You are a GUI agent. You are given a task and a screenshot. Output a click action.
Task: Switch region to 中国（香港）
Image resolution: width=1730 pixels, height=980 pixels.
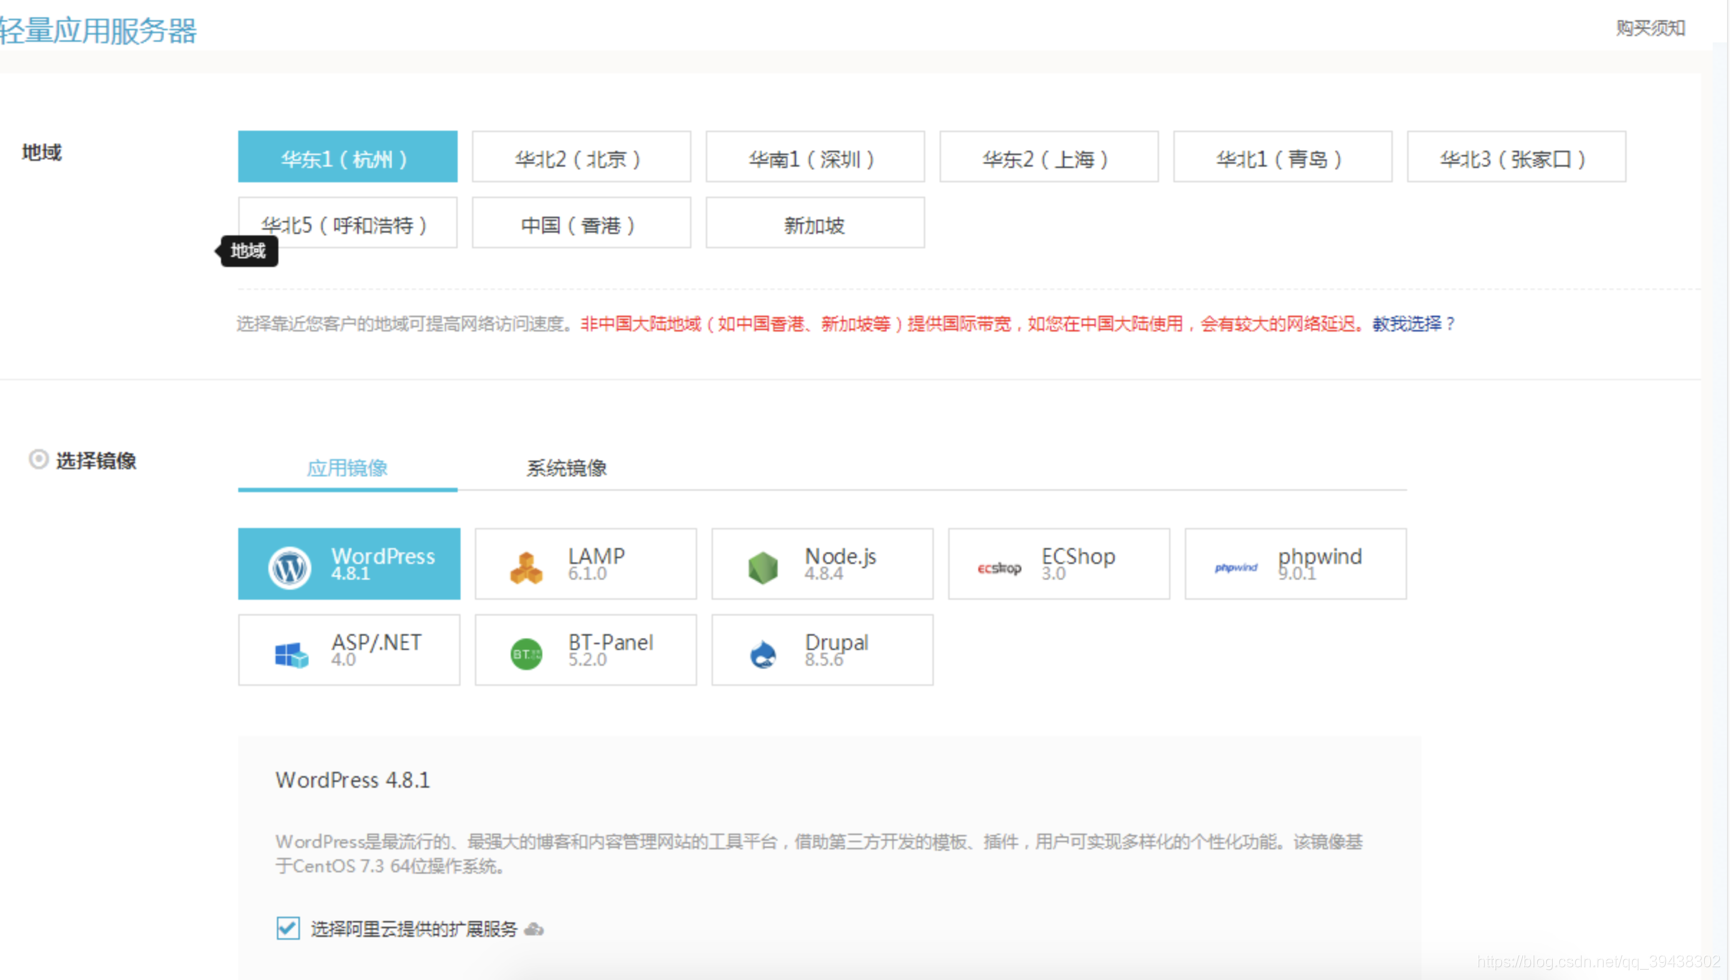click(581, 223)
